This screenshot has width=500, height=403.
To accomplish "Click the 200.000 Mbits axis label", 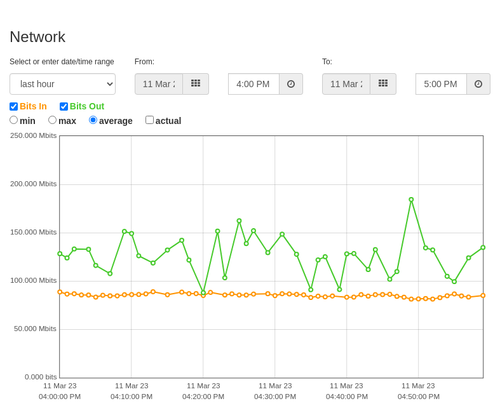I will (x=33, y=184).
